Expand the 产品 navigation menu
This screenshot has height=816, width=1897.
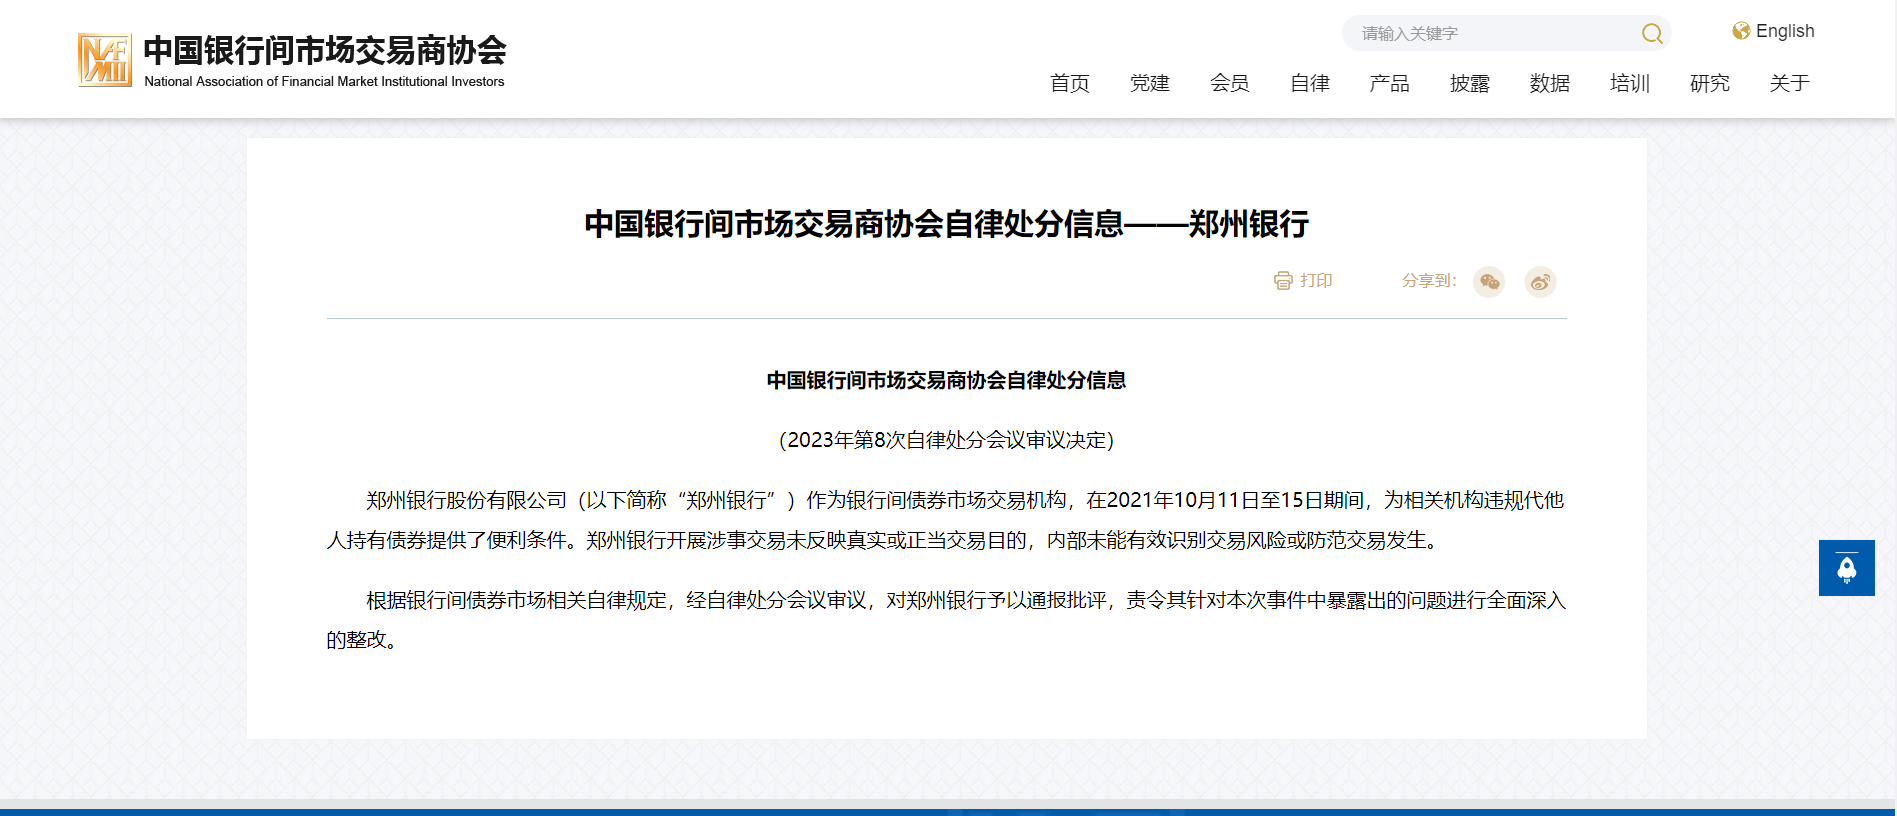pyautogui.click(x=1389, y=83)
